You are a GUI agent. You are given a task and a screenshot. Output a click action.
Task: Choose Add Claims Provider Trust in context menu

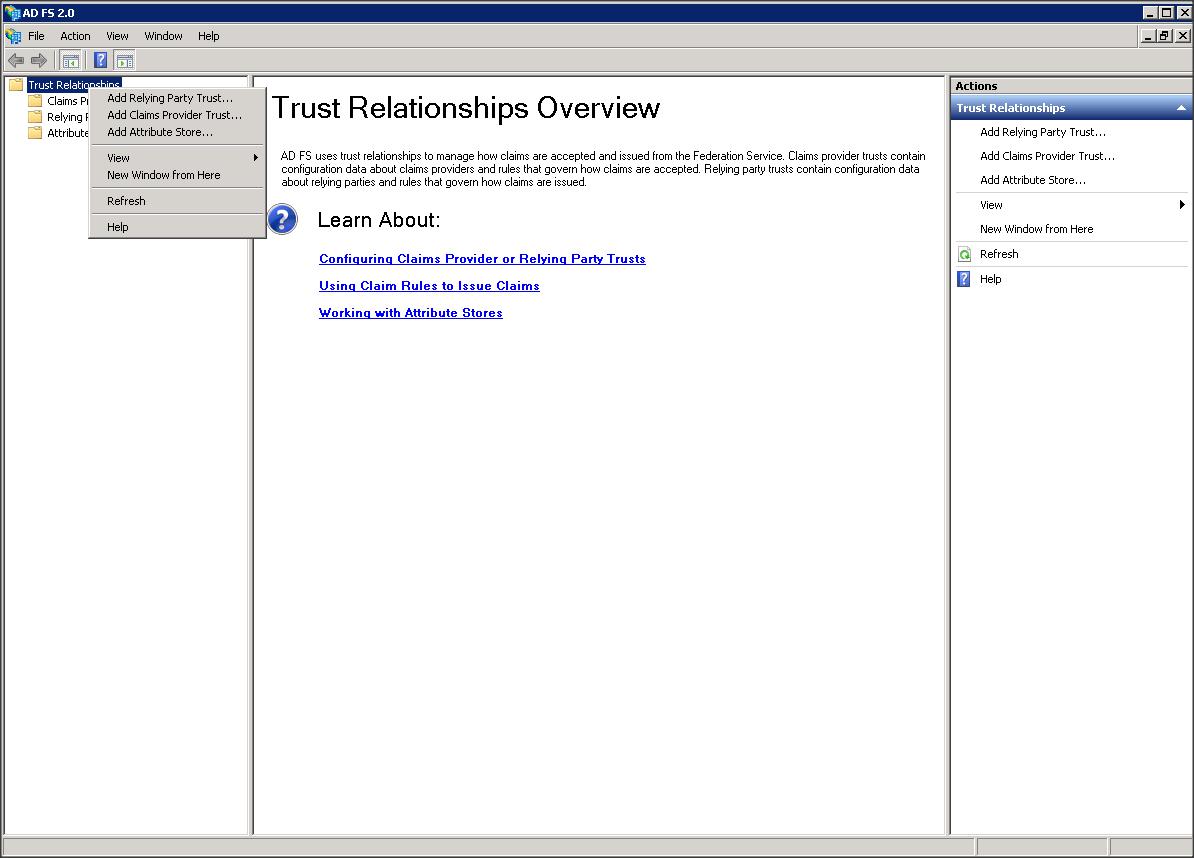tap(177, 115)
